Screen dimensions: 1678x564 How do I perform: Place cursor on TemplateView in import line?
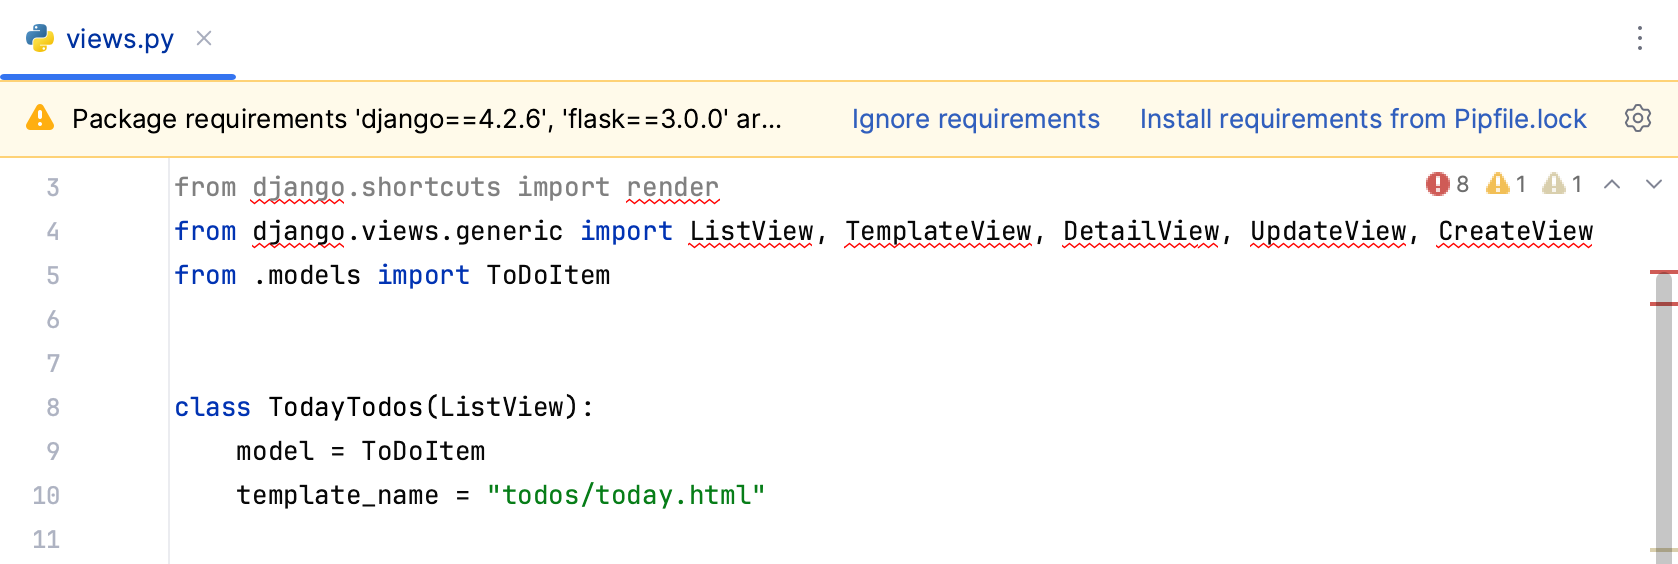[937, 232]
